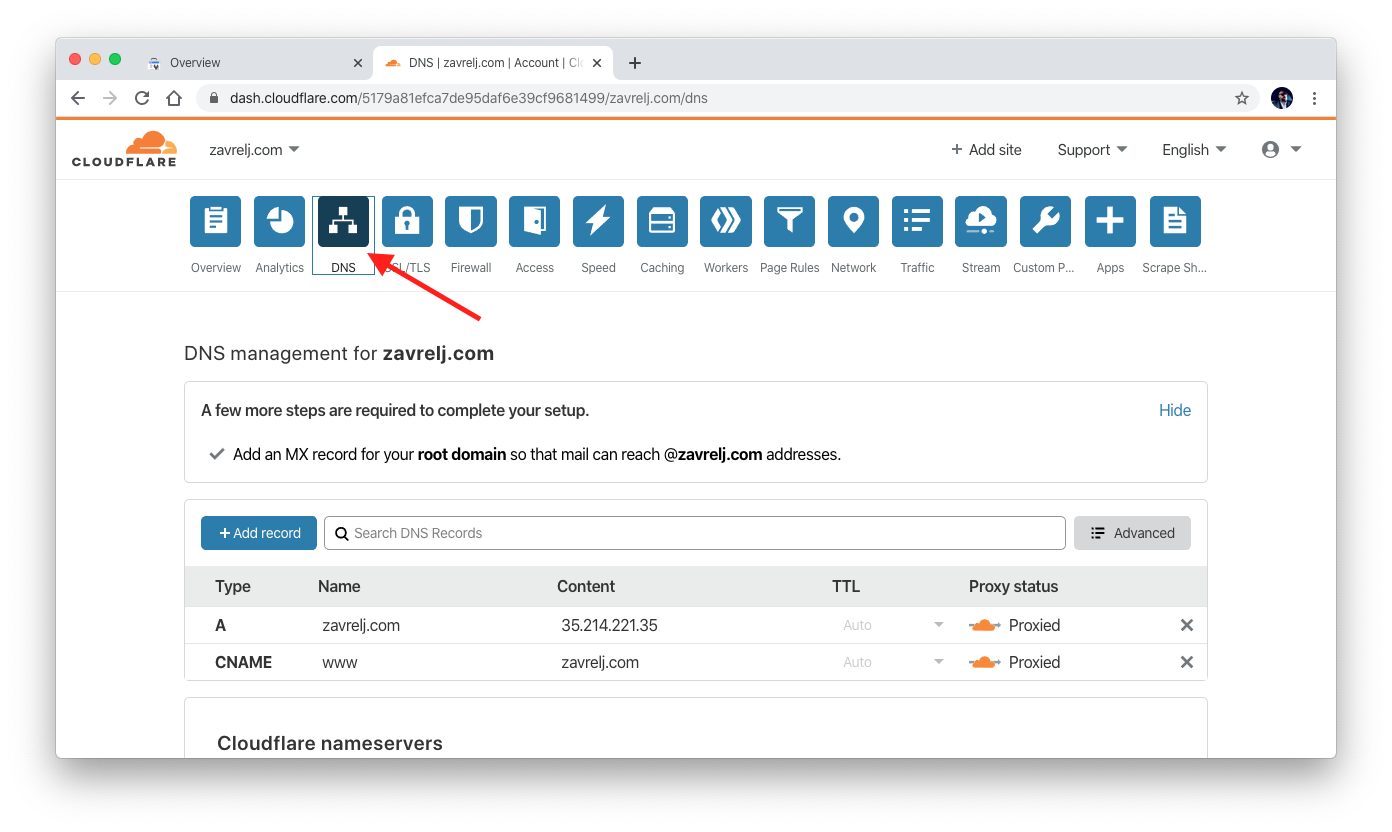Viewport: 1392px width, 832px height.
Task: Click the CNAME type cell
Action: click(x=243, y=662)
